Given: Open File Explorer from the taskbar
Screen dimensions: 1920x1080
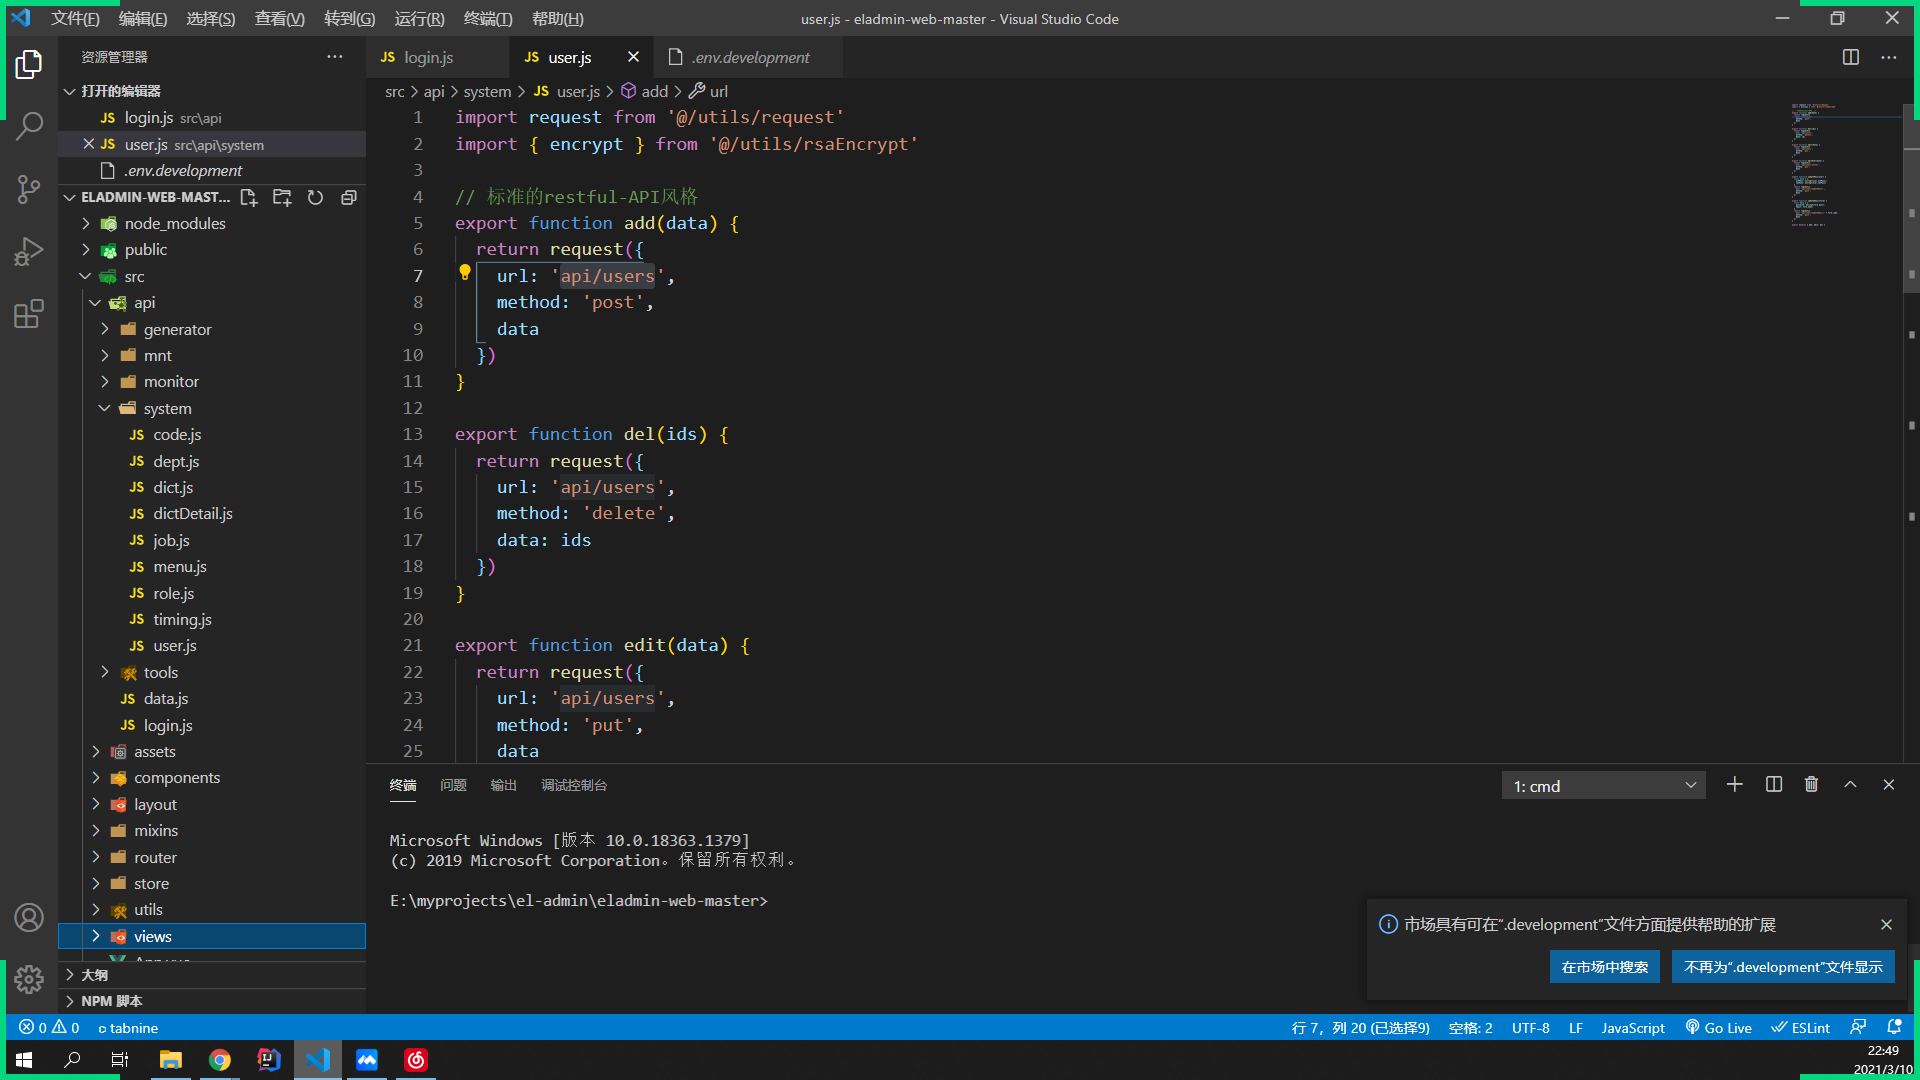Looking at the screenshot, I should tap(171, 1060).
